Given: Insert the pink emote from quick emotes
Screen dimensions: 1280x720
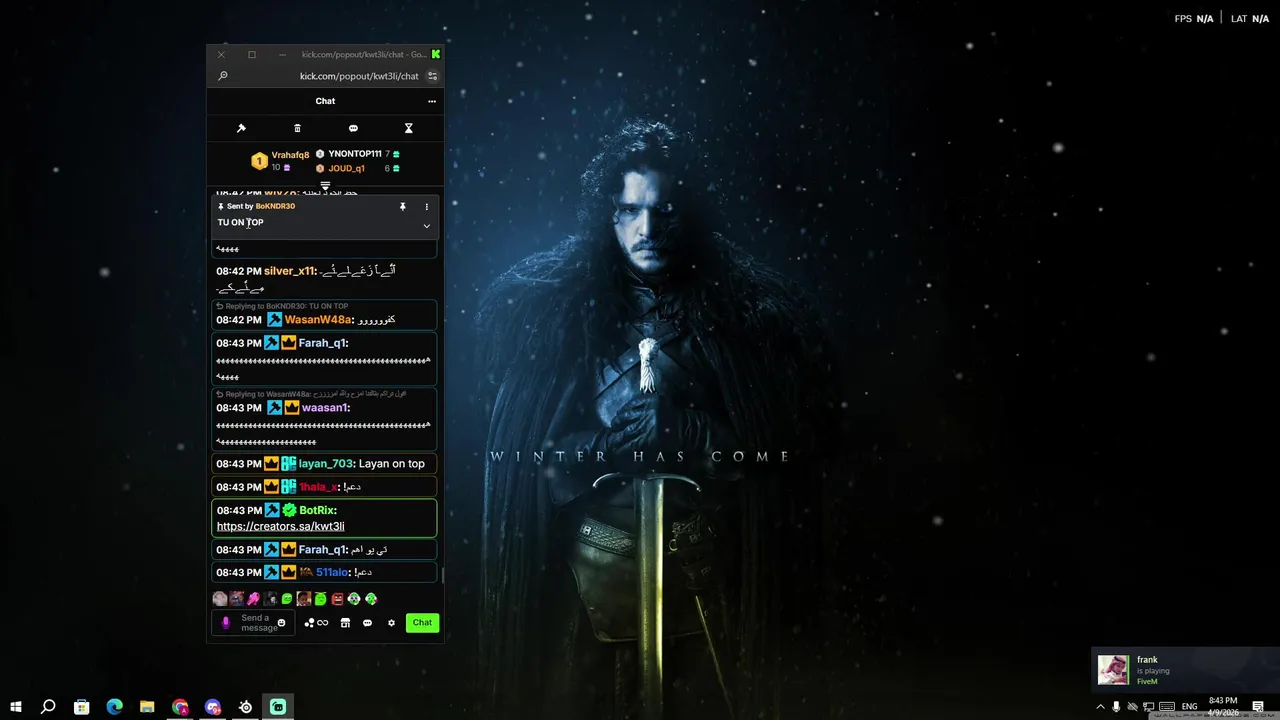Looking at the screenshot, I should click(x=254, y=599).
